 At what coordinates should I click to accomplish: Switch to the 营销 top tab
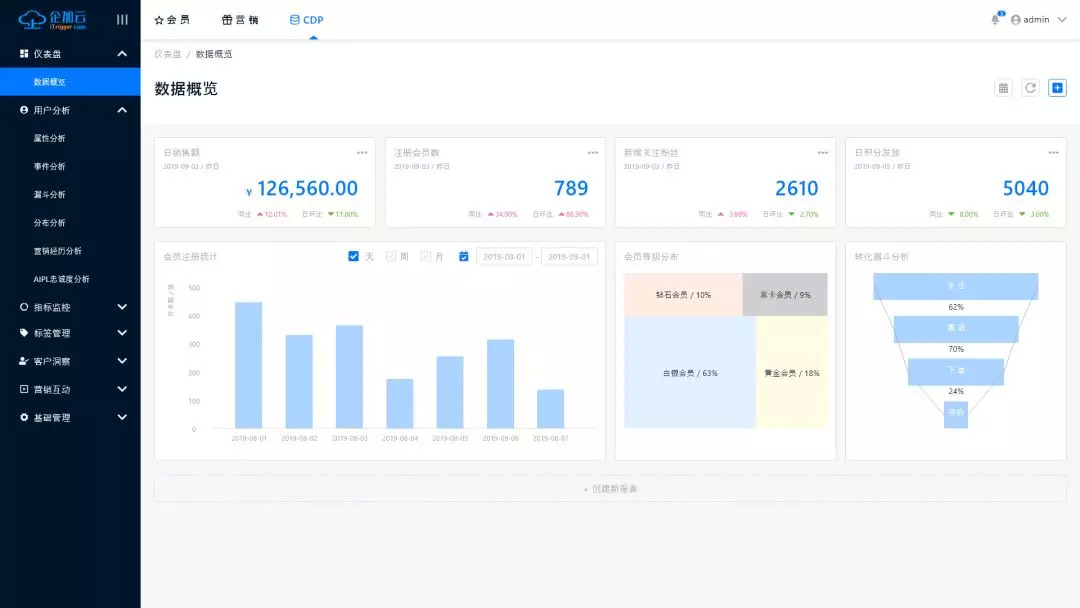pyautogui.click(x=240, y=20)
